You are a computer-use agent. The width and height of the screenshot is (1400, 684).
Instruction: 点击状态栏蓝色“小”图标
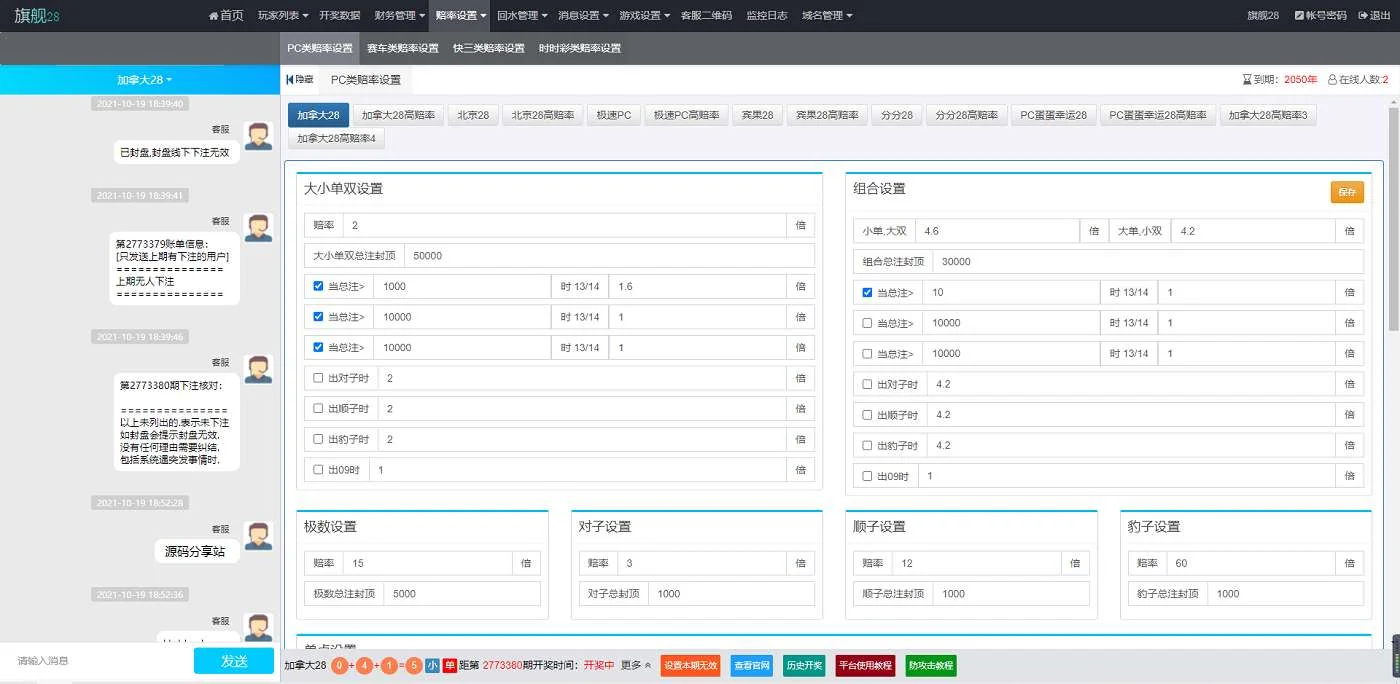click(x=432, y=665)
